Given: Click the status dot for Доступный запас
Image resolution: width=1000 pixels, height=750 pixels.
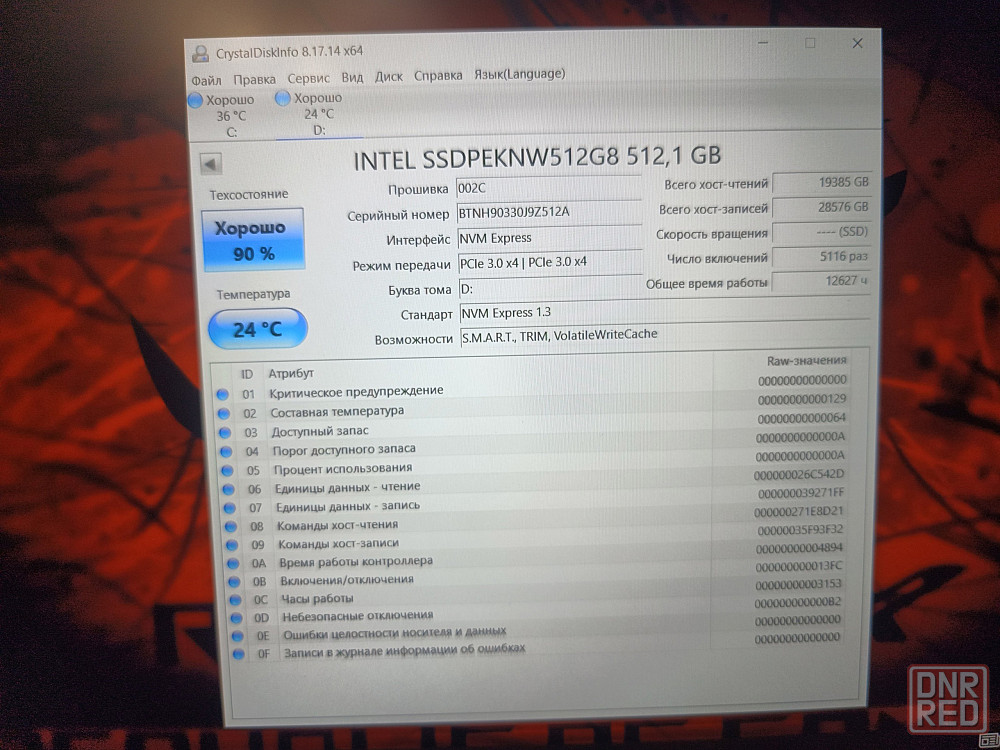Looking at the screenshot, I should [224, 432].
